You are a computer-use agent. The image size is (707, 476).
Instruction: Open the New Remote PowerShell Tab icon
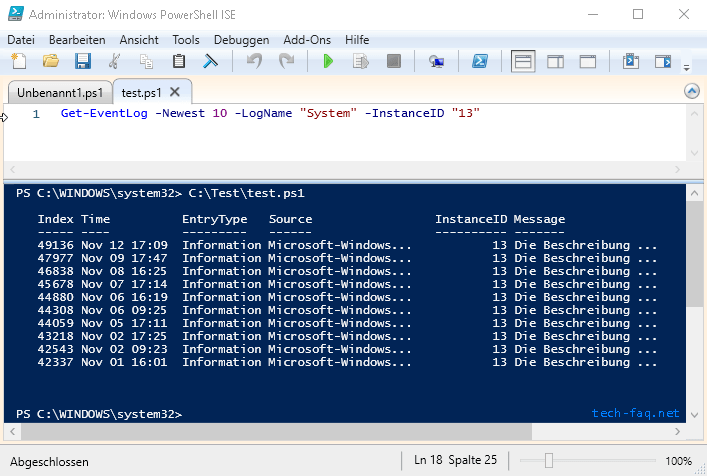[437, 62]
